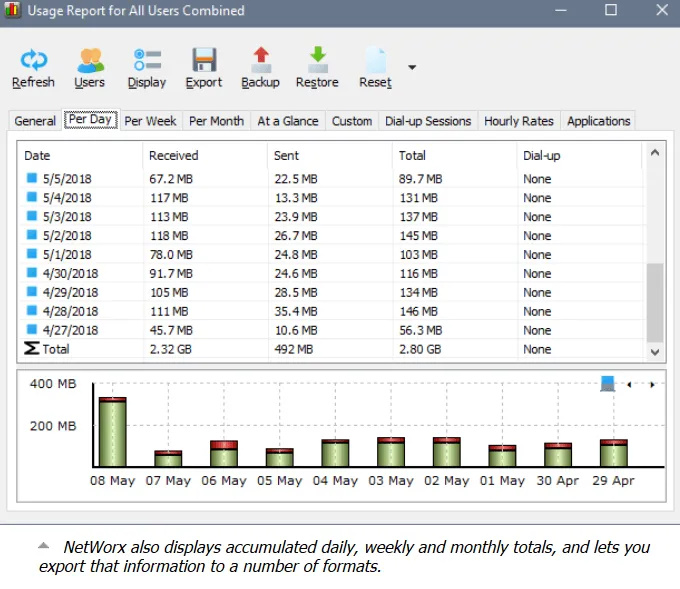
Task: Click the Backup toolbar icon
Action: tap(260, 60)
